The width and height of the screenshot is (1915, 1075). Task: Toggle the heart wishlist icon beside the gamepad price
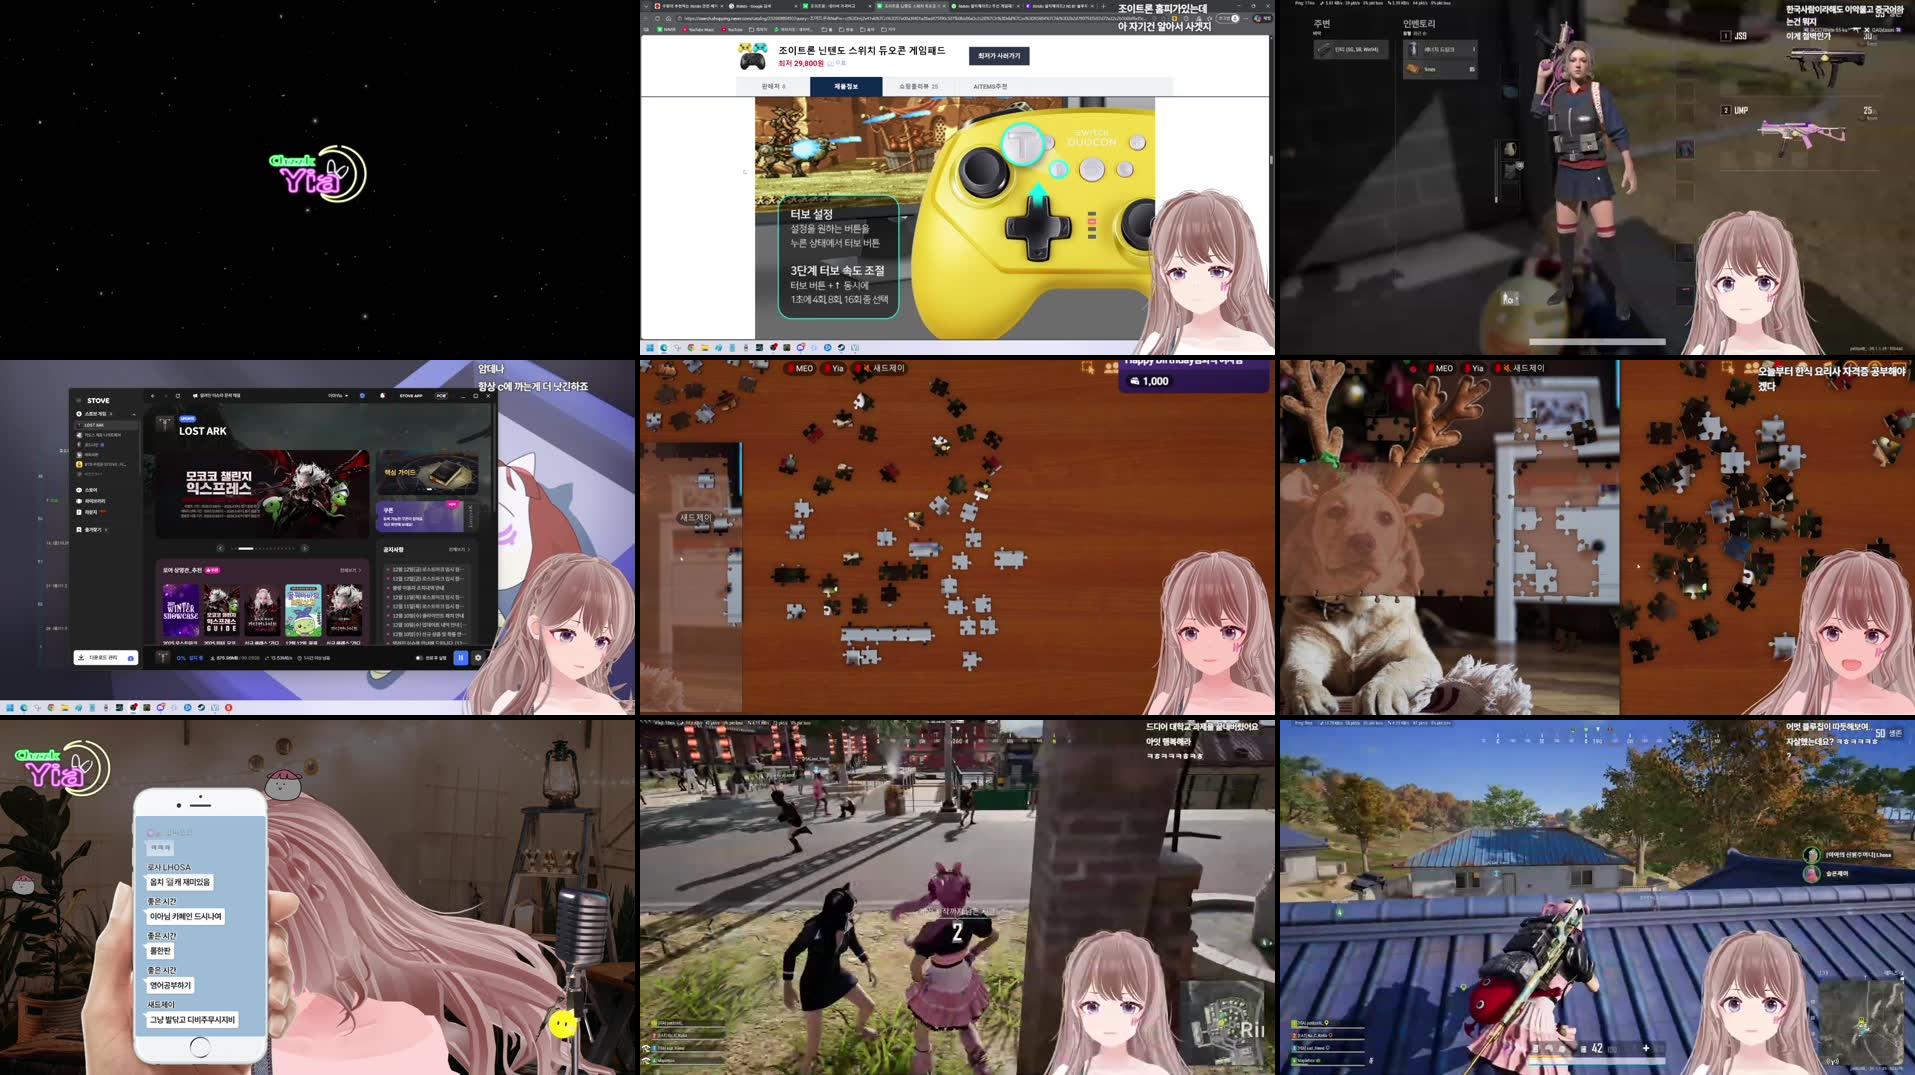[x=830, y=62]
